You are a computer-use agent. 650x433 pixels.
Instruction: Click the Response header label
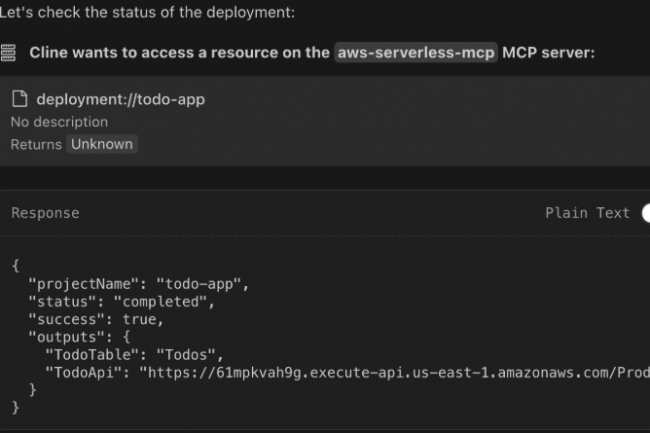pyautogui.click(x=45, y=213)
